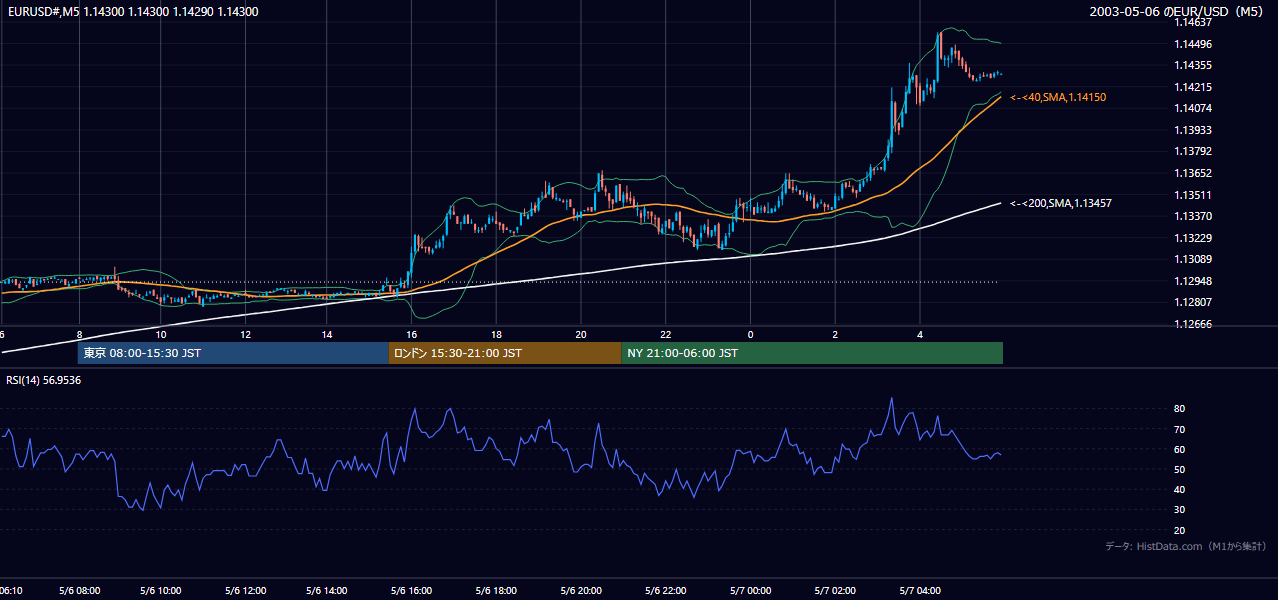1278x600 pixels.
Task: Click price axis value 1.13089
Action: 1194,259
